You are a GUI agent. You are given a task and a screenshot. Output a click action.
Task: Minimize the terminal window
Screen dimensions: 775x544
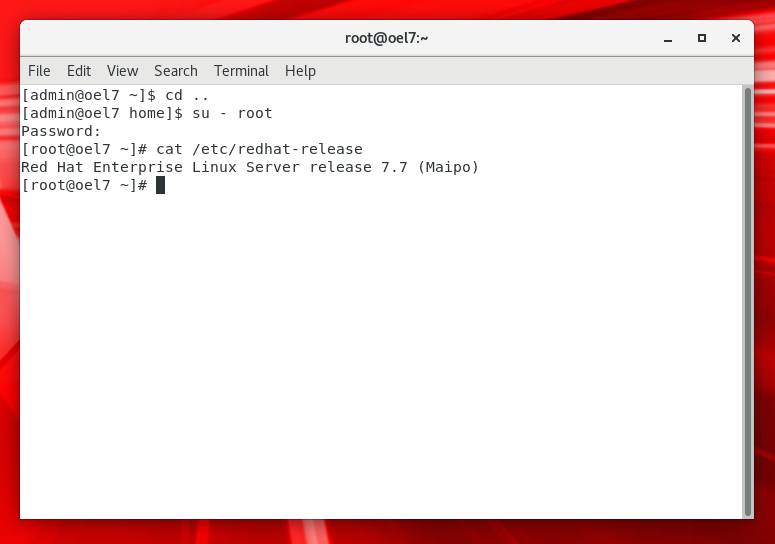(668, 39)
